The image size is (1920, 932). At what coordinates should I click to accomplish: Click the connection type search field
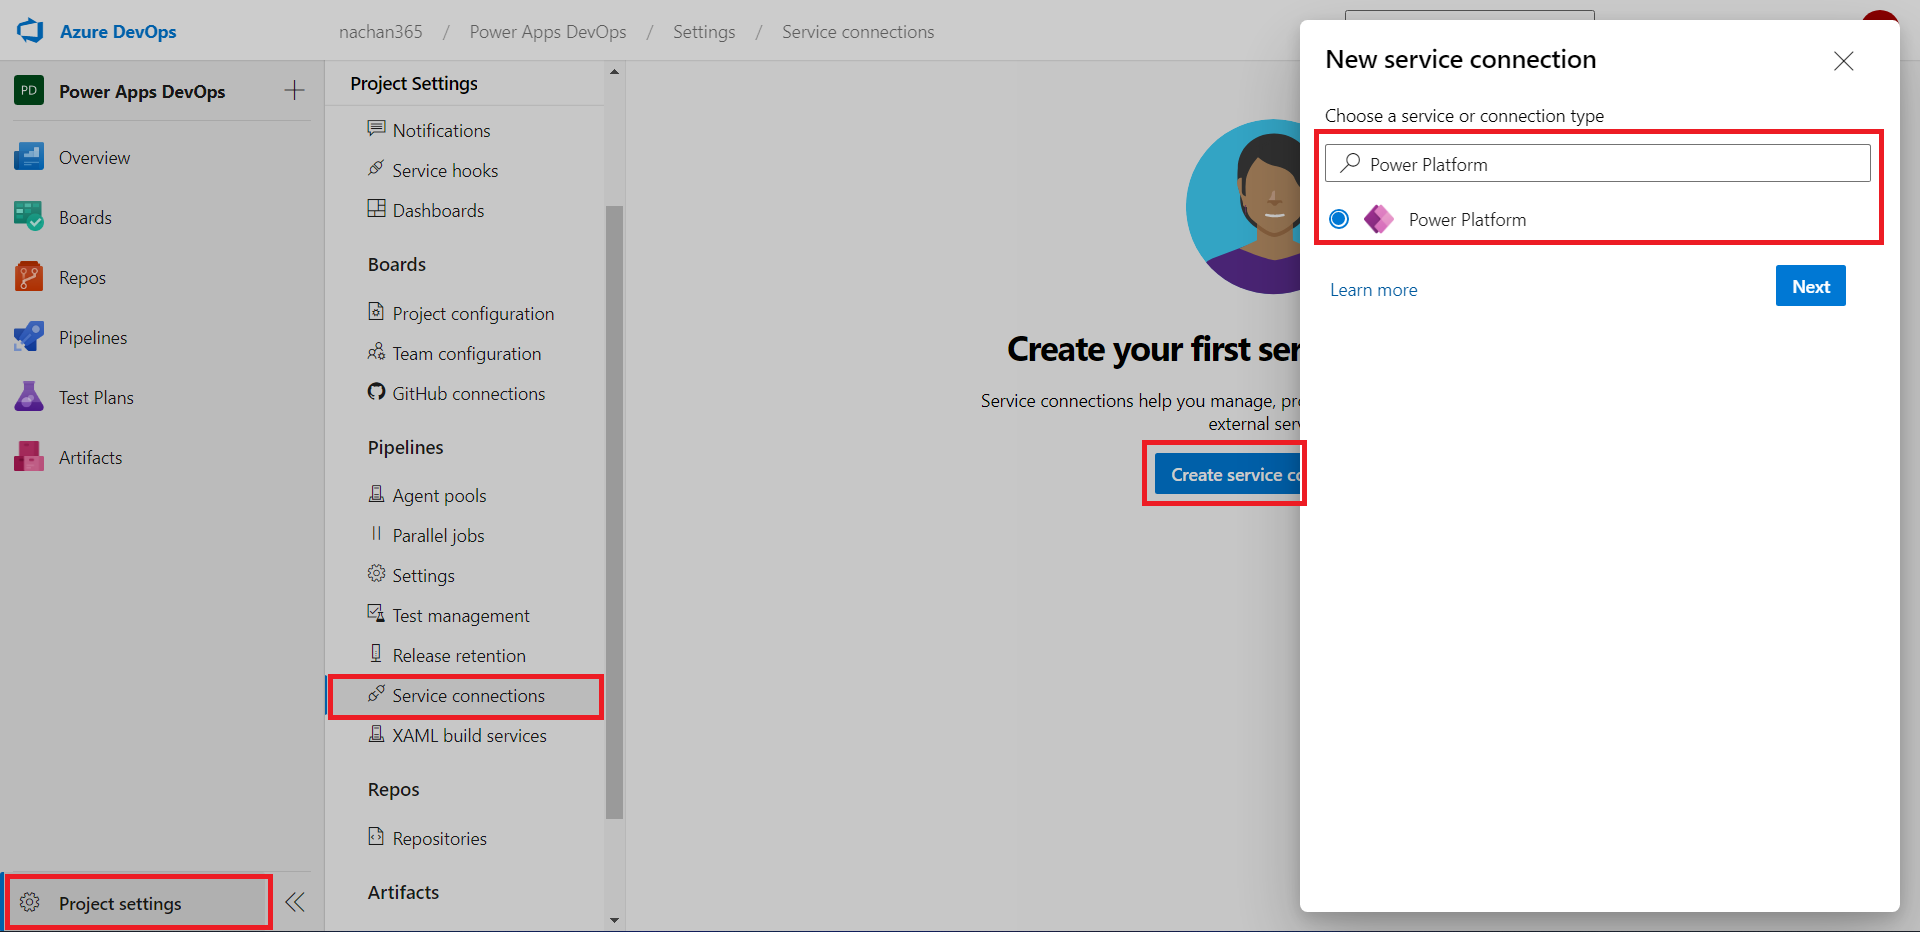click(x=1610, y=164)
